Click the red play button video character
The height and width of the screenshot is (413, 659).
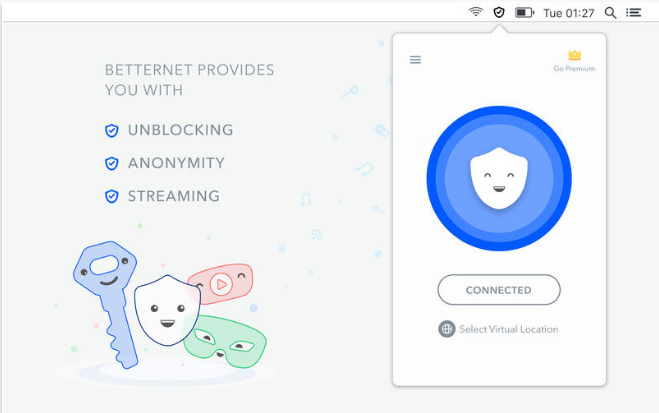pyautogui.click(x=222, y=284)
